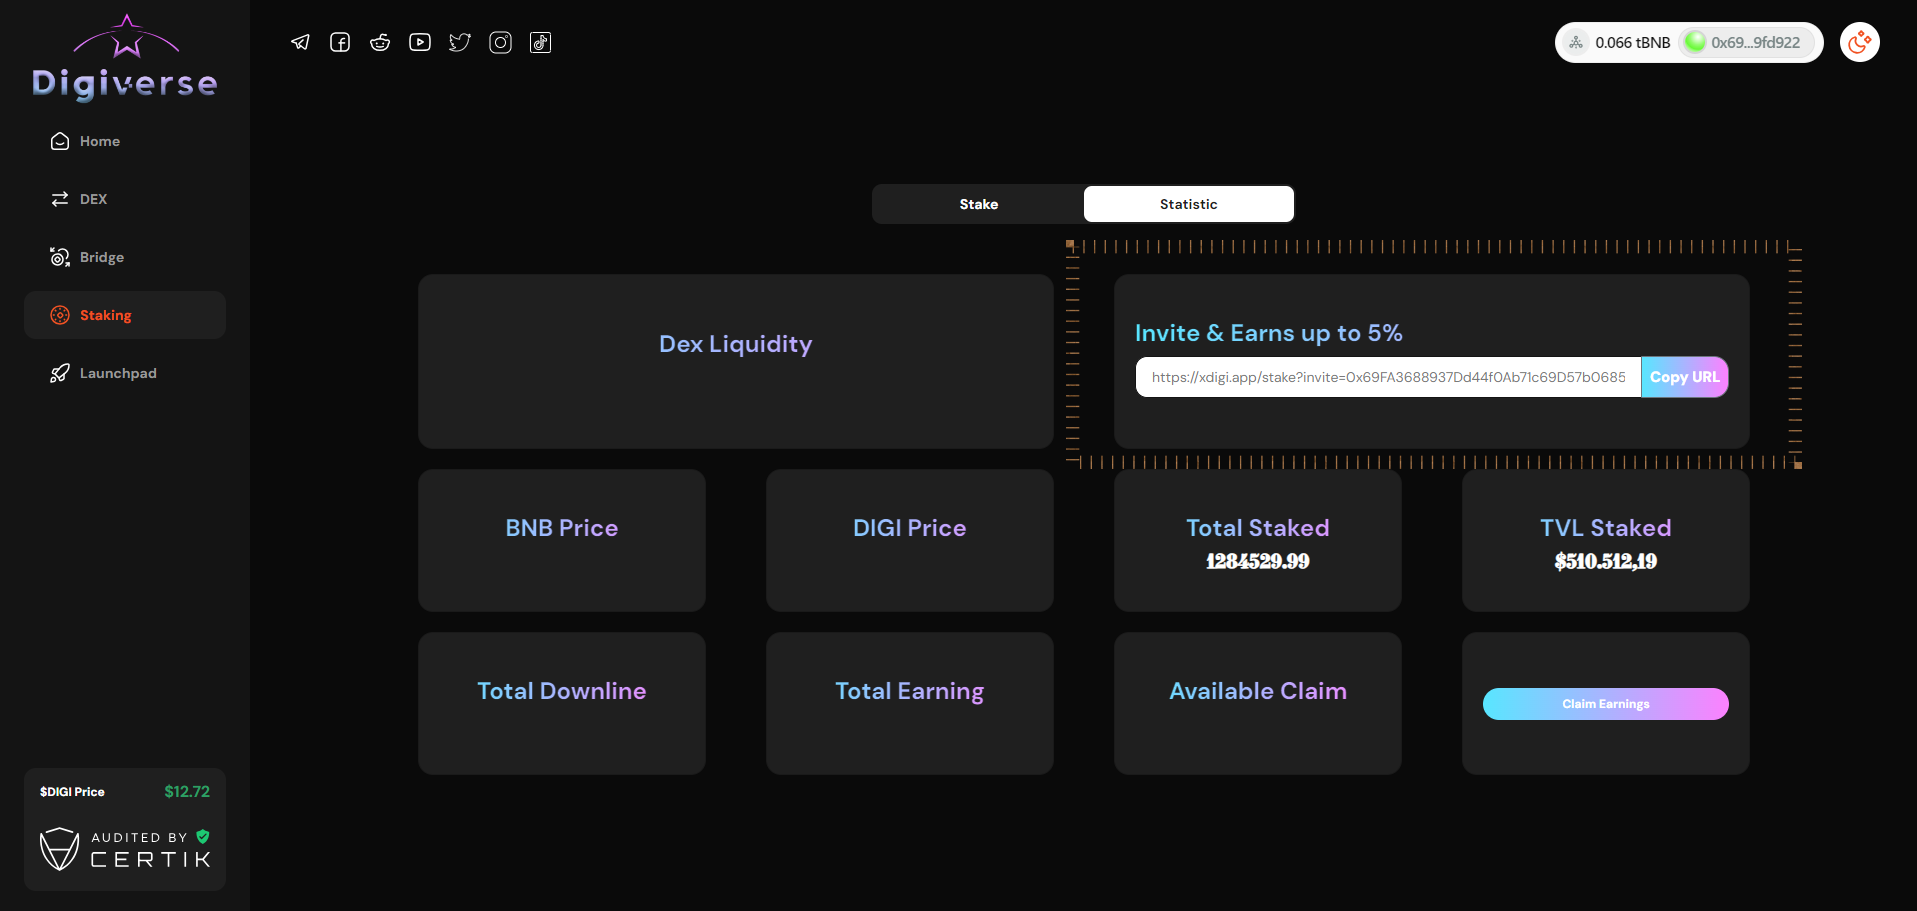Screen dimensions: 1917x911
Task: Open the TikTok social link icon
Action: (x=540, y=42)
